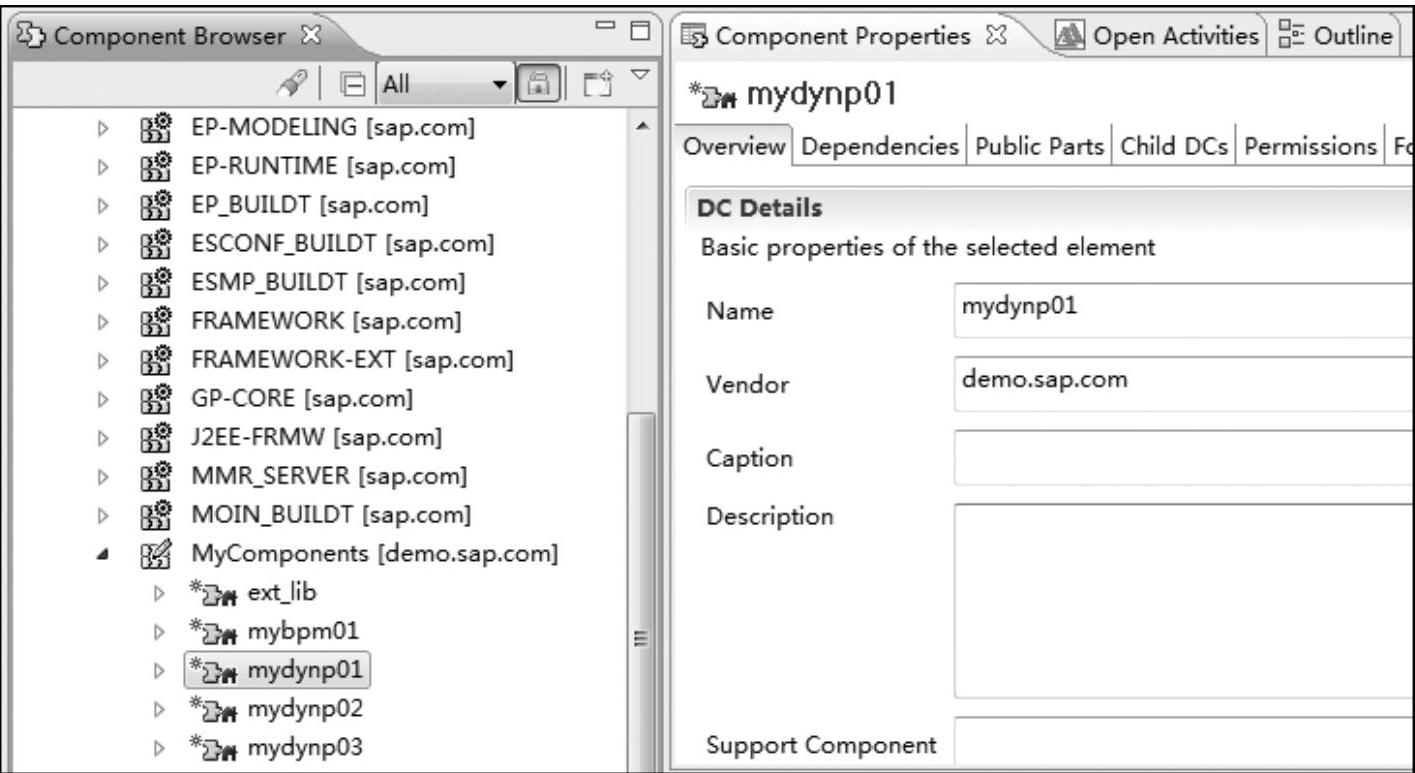Expand the ext_lib component
Image resolution: width=1415 pixels, height=773 pixels.
161,592
